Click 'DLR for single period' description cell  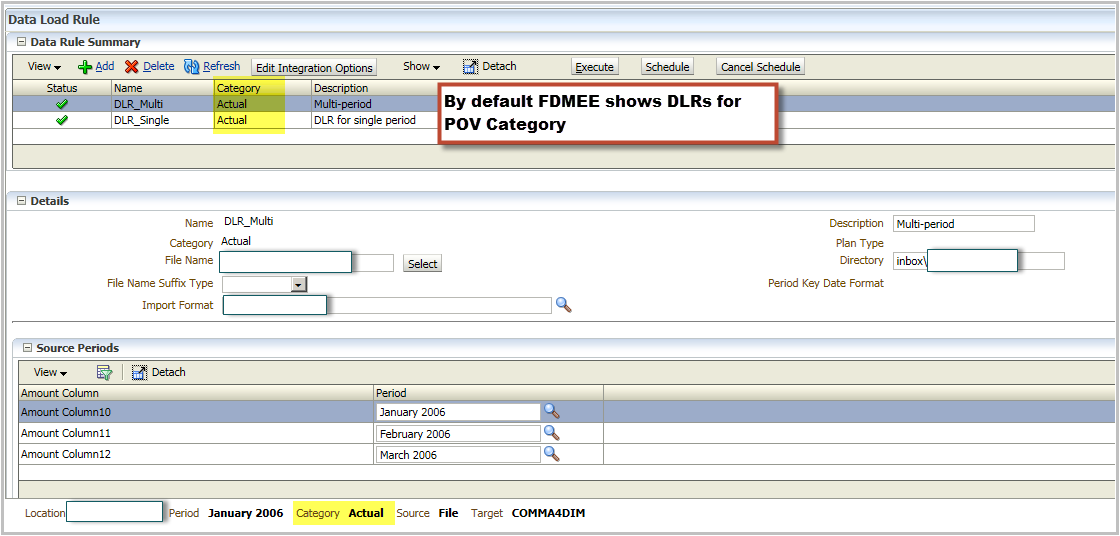[x=364, y=120]
